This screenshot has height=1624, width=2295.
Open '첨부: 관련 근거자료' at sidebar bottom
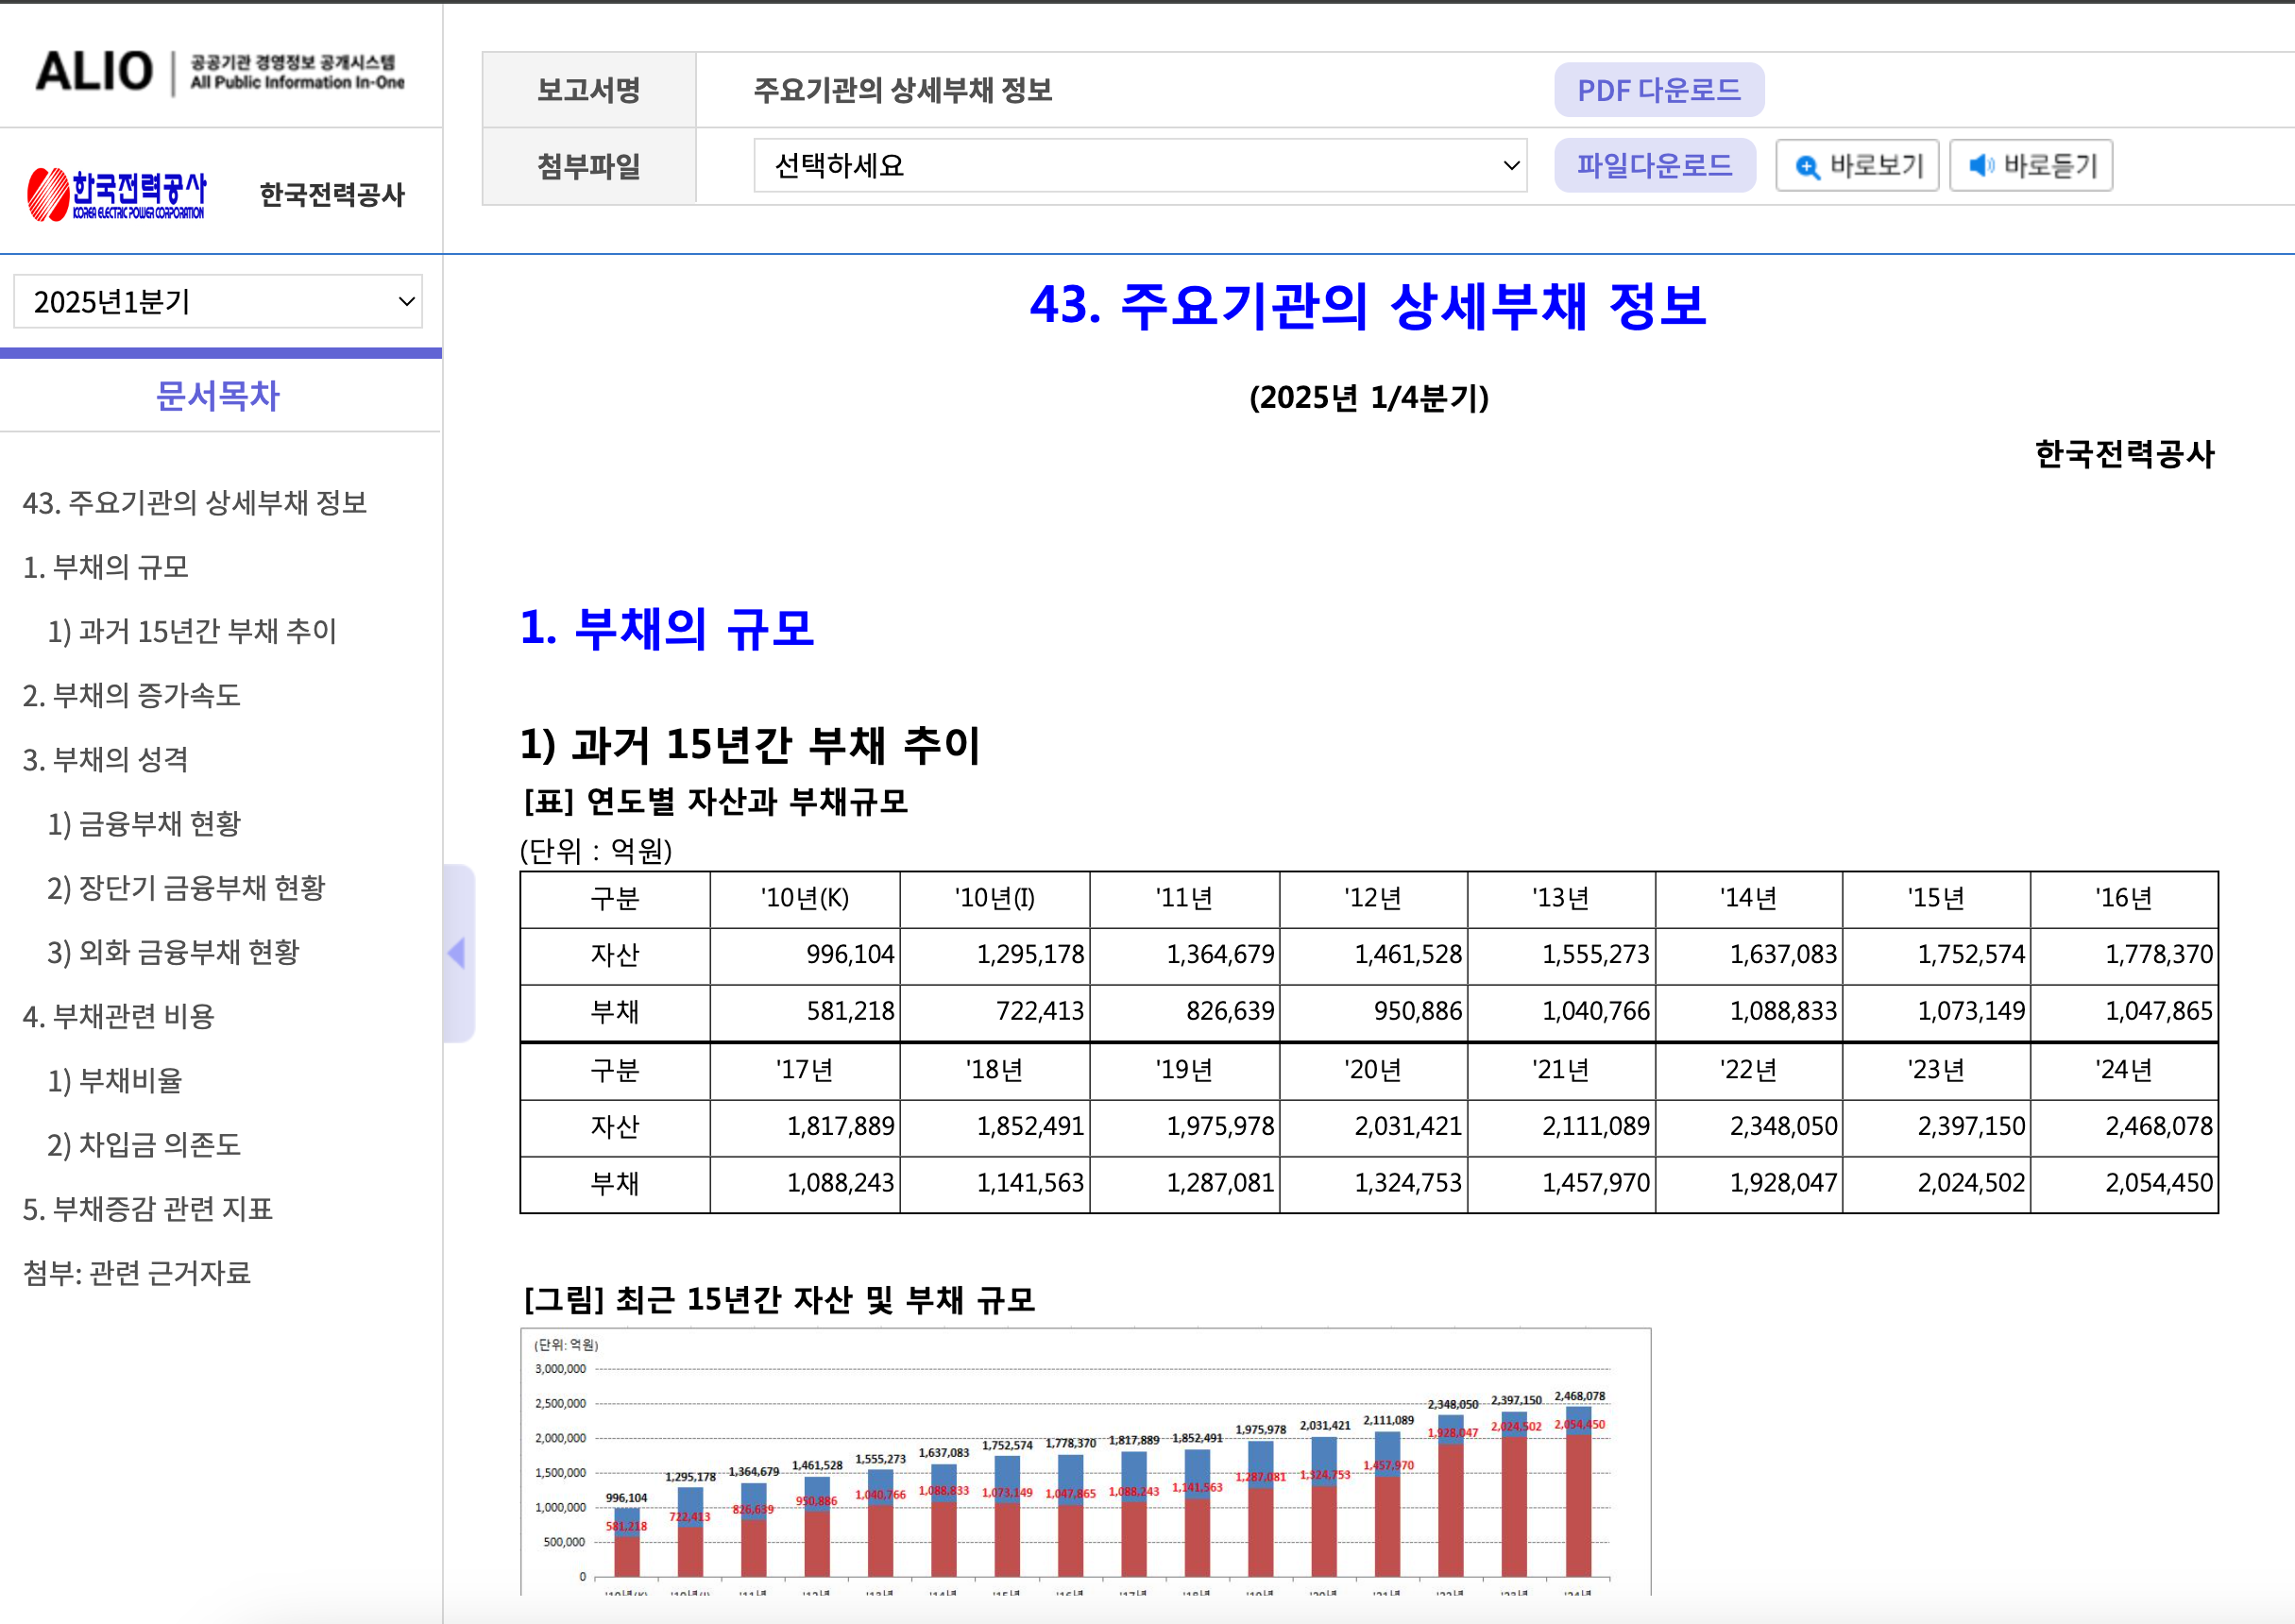point(136,1274)
